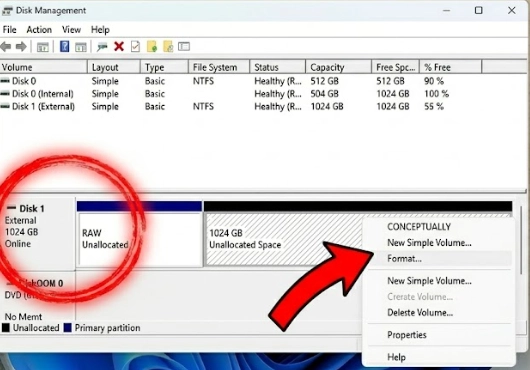Click the Show/Hide Console Tree toolbar icon
530x370 pixels.
tap(43, 47)
